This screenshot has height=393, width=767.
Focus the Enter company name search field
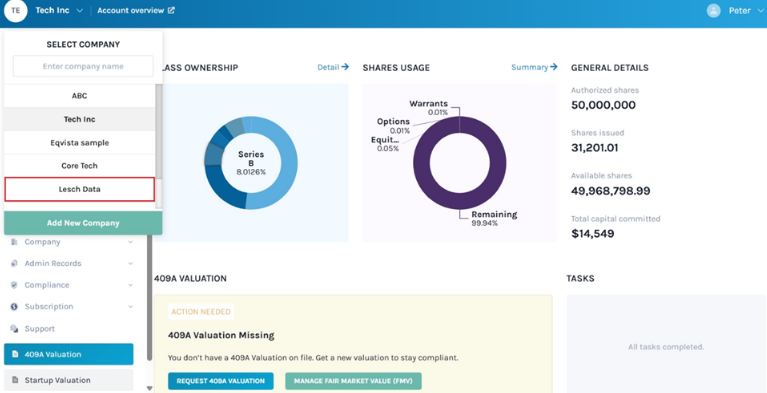coord(83,66)
